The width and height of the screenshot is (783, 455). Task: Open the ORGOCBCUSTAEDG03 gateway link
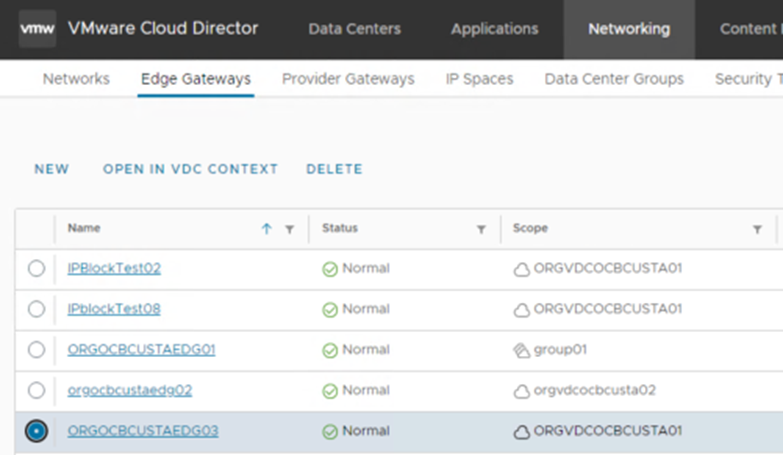(143, 431)
